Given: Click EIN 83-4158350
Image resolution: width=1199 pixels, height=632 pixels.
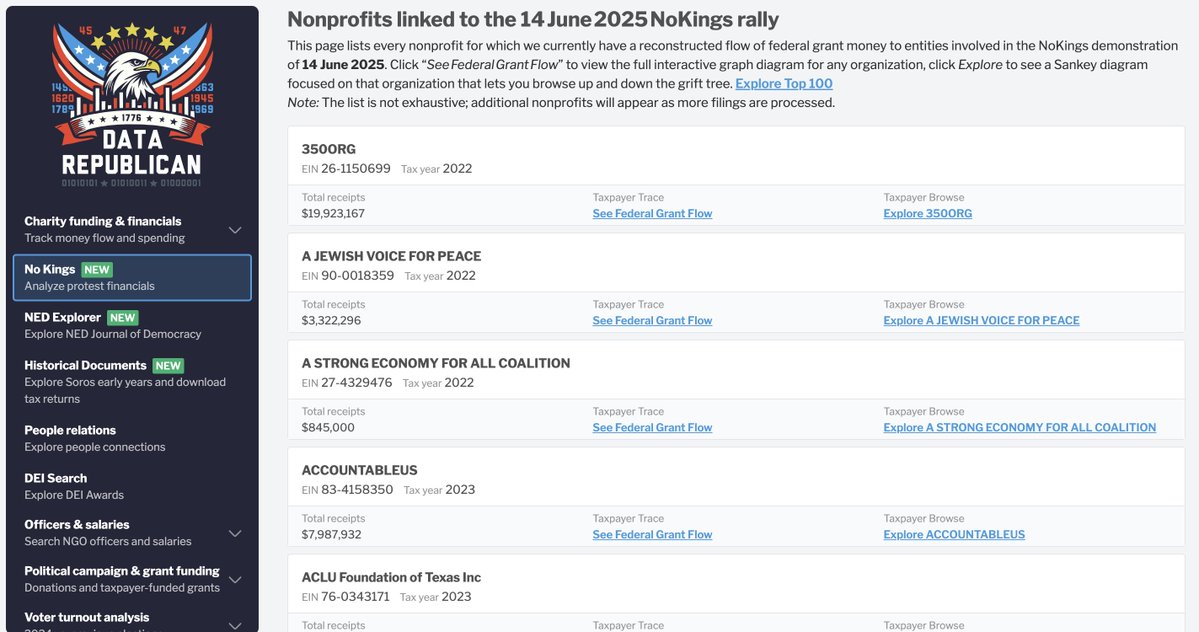Looking at the screenshot, I should [x=347, y=489].
